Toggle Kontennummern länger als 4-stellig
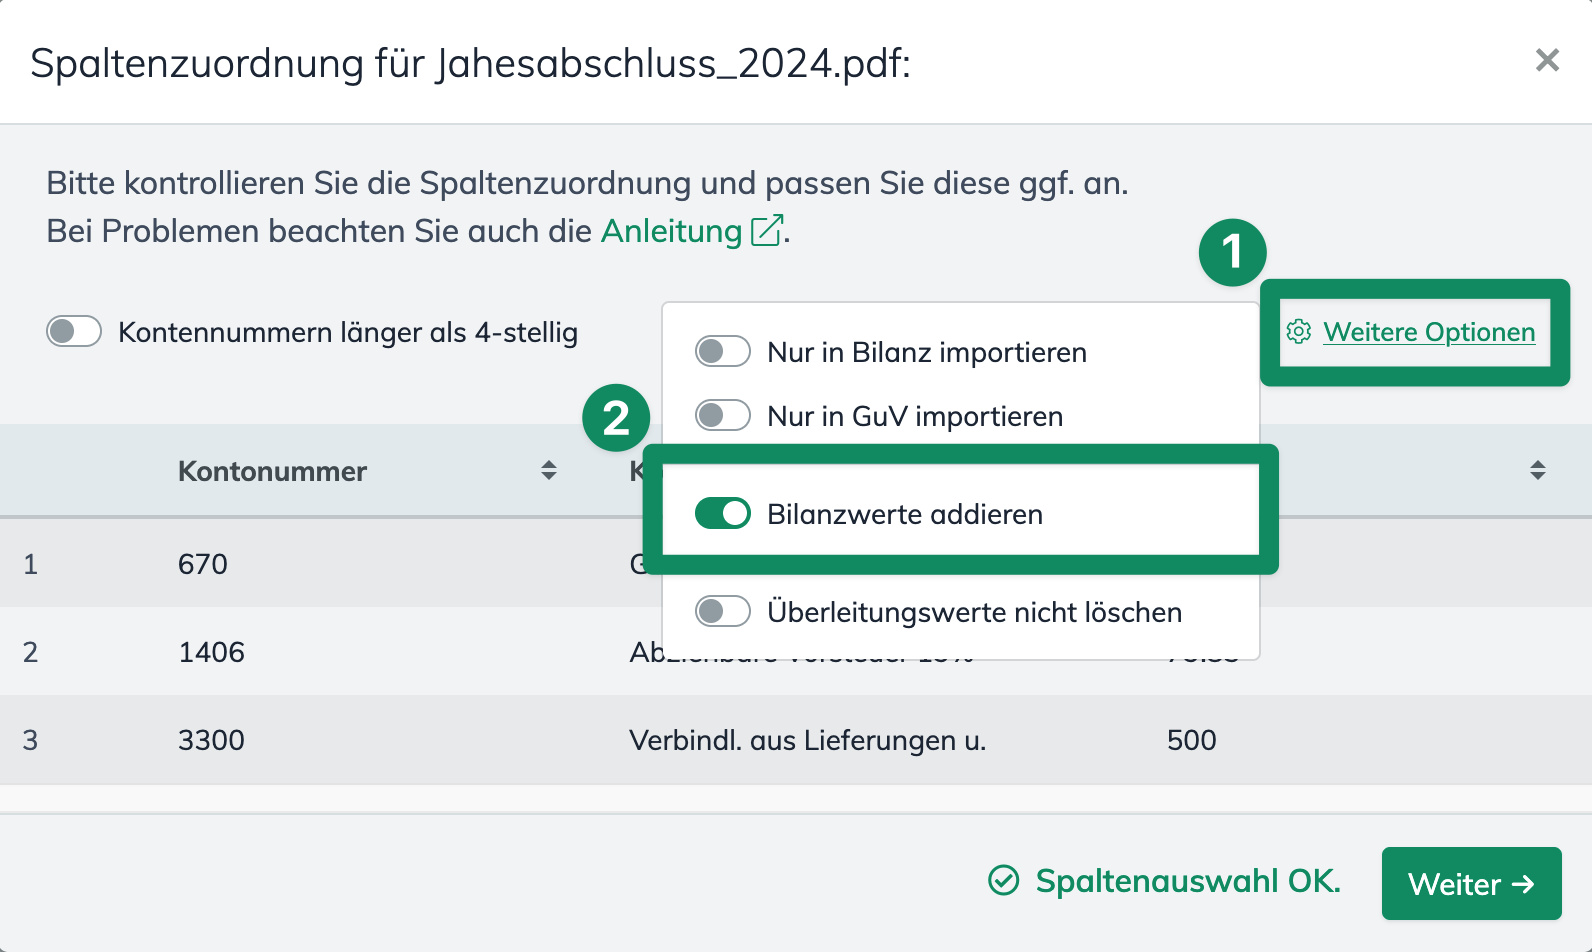 click(x=74, y=331)
